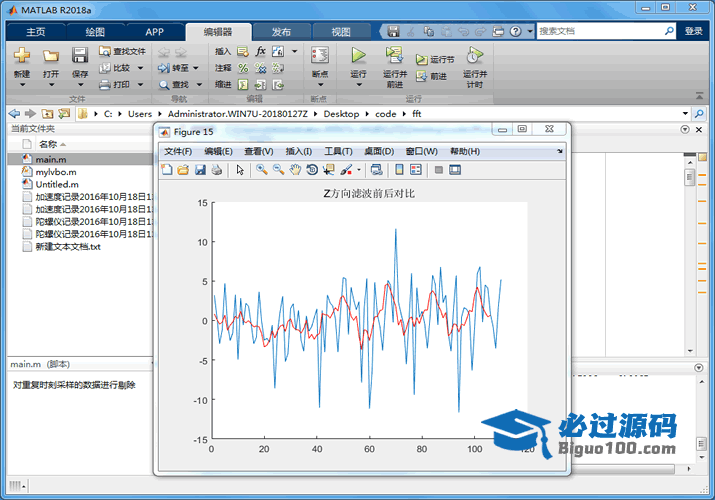Click the comment percent icon
The width and height of the screenshot is (715, 500).
coord(243,68)
